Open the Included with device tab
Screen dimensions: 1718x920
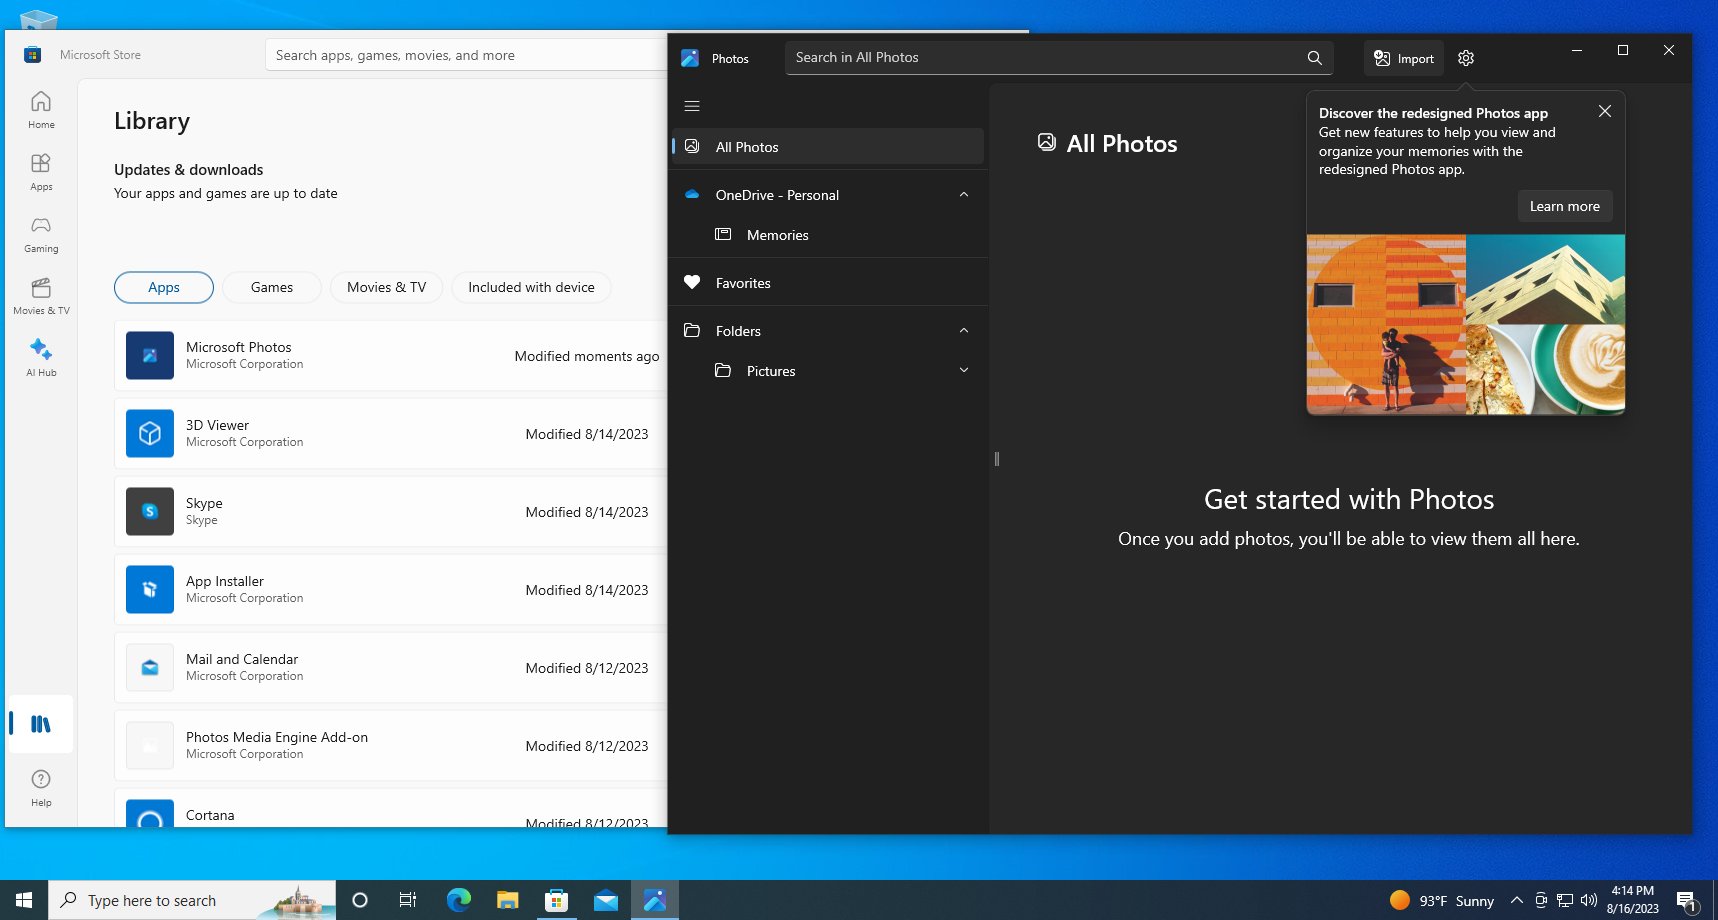tap(531, 287)
